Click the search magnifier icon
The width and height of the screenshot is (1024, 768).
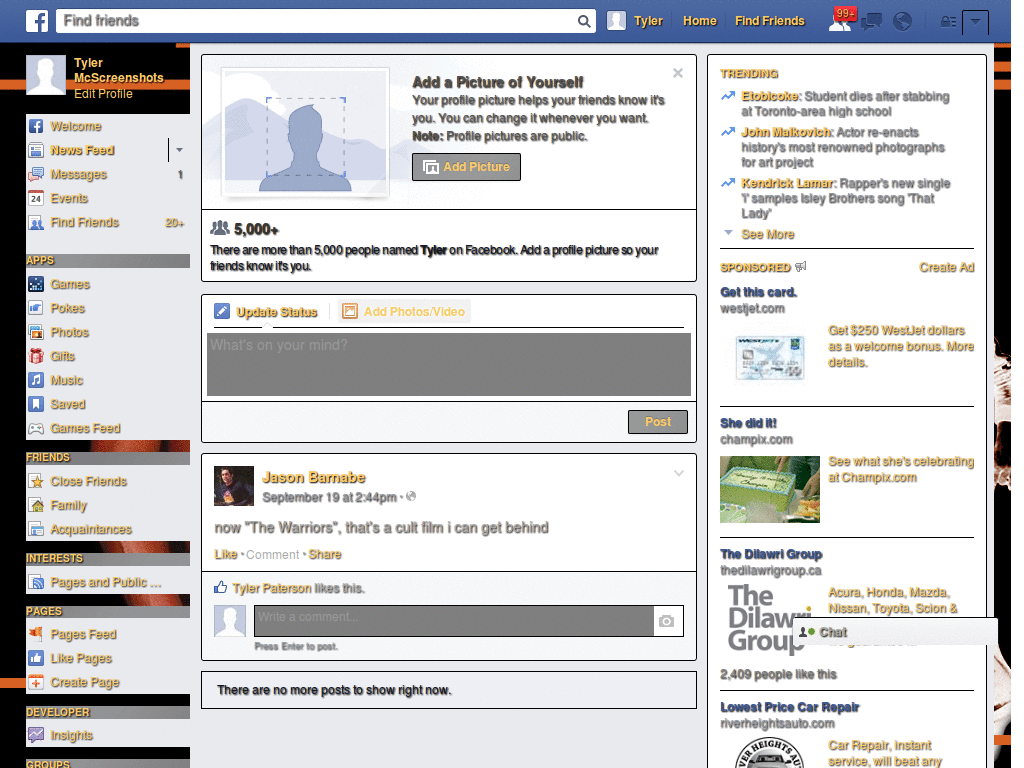tap(584, 22)
